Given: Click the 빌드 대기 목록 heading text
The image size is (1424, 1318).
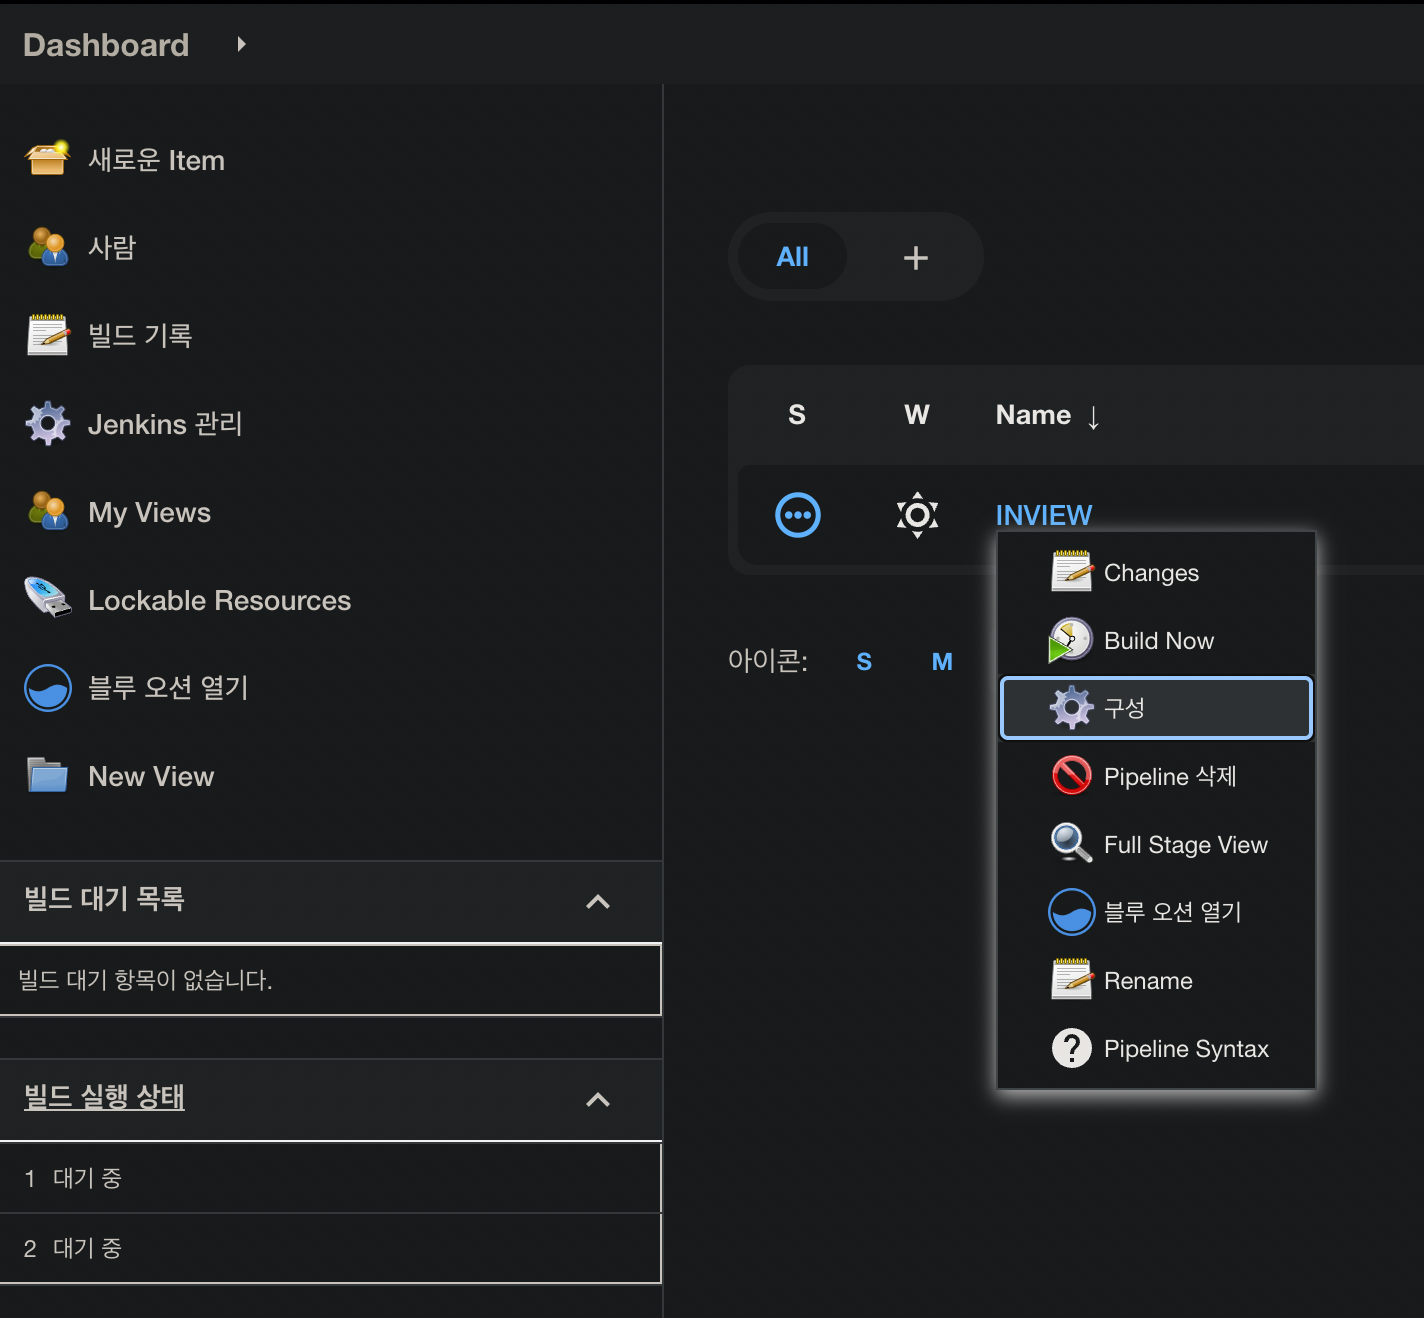Looking at the screenshot, I should [x=104, y=899].
